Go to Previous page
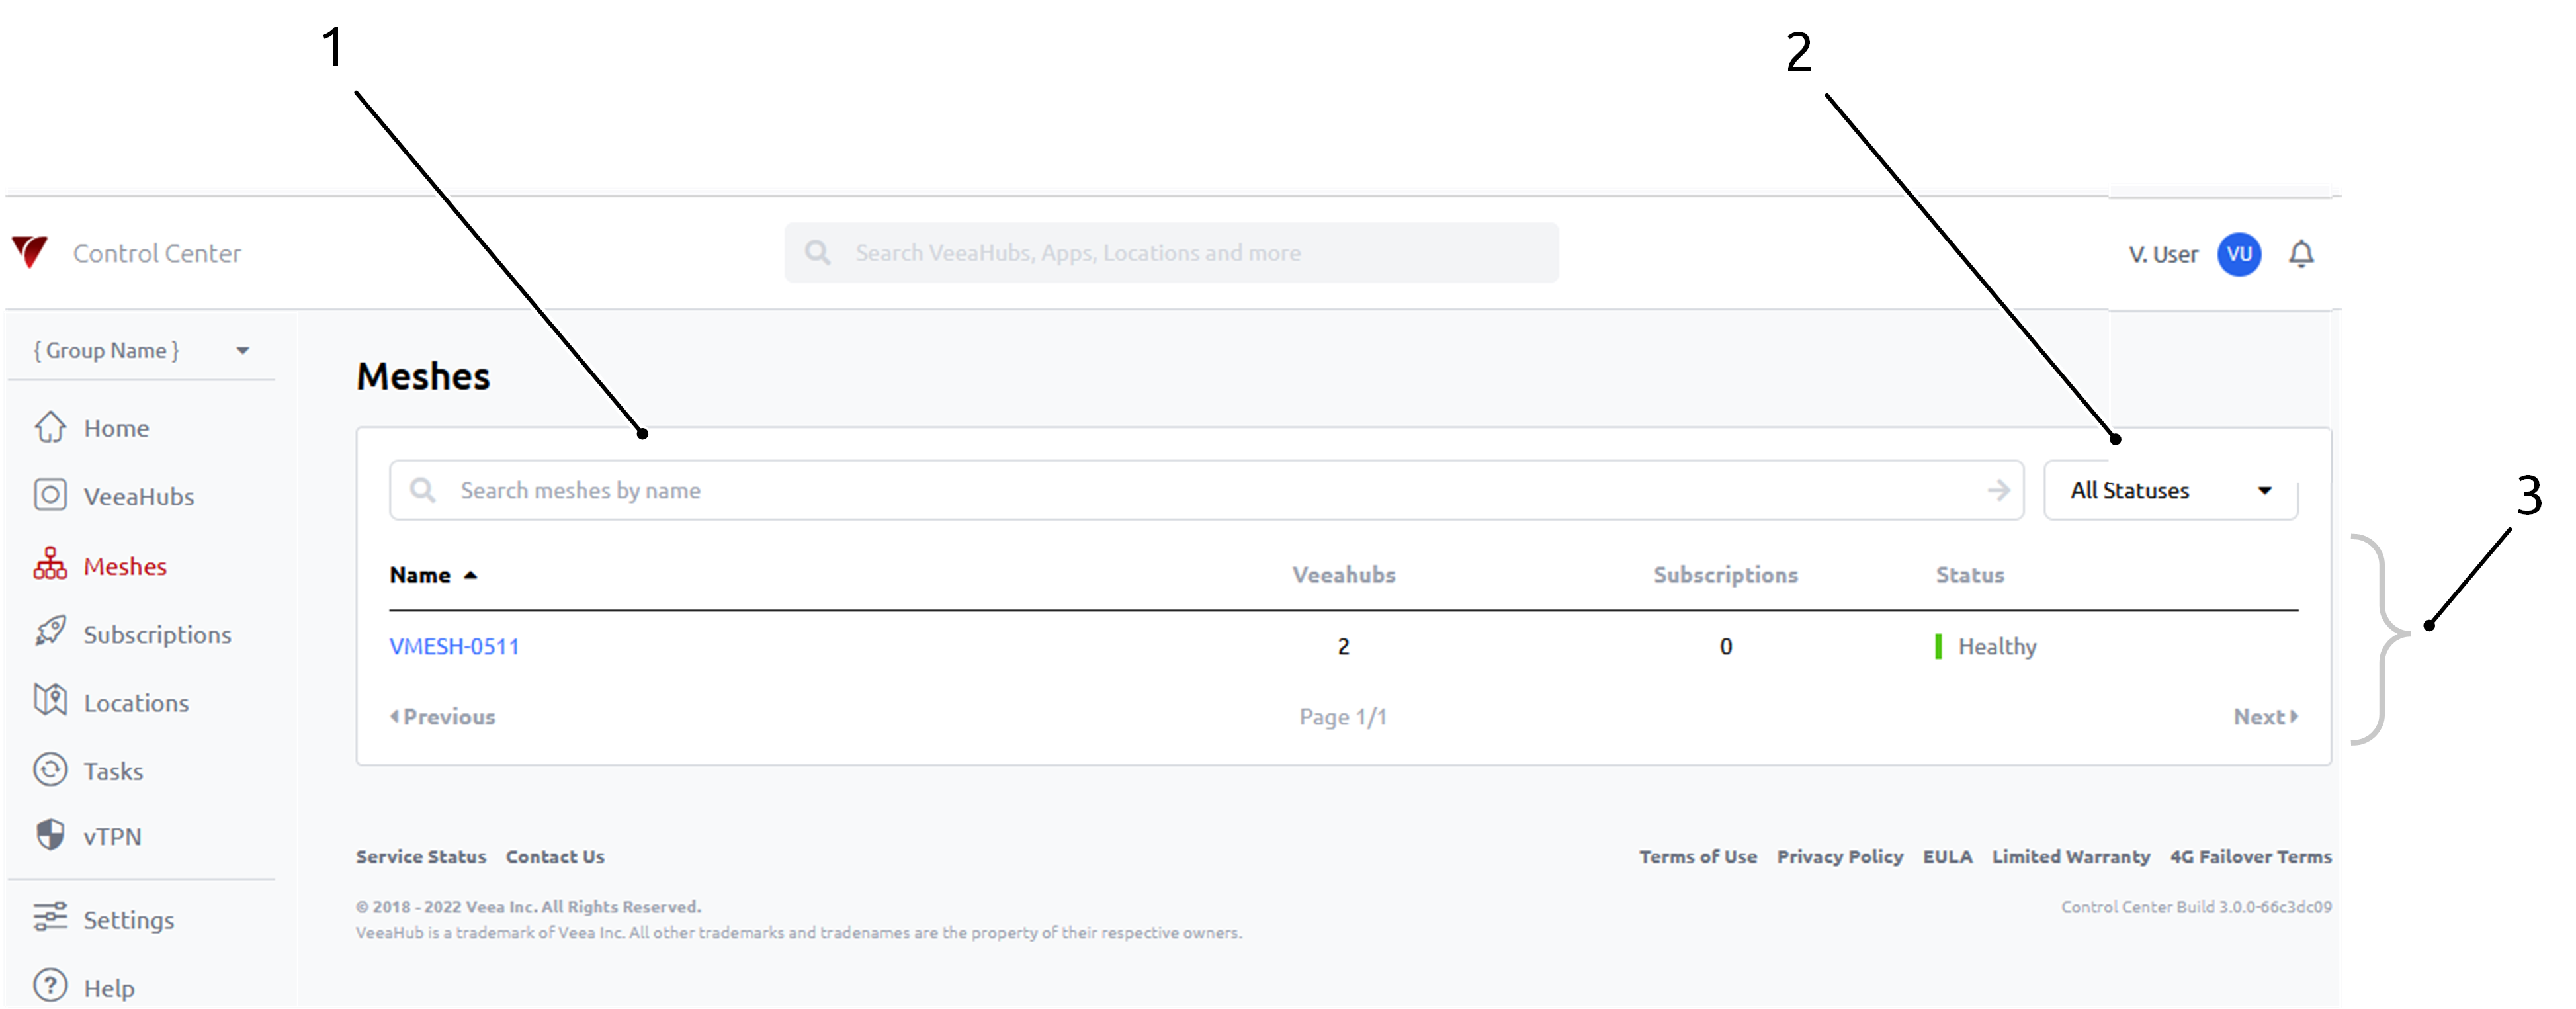 click(442, 716)
